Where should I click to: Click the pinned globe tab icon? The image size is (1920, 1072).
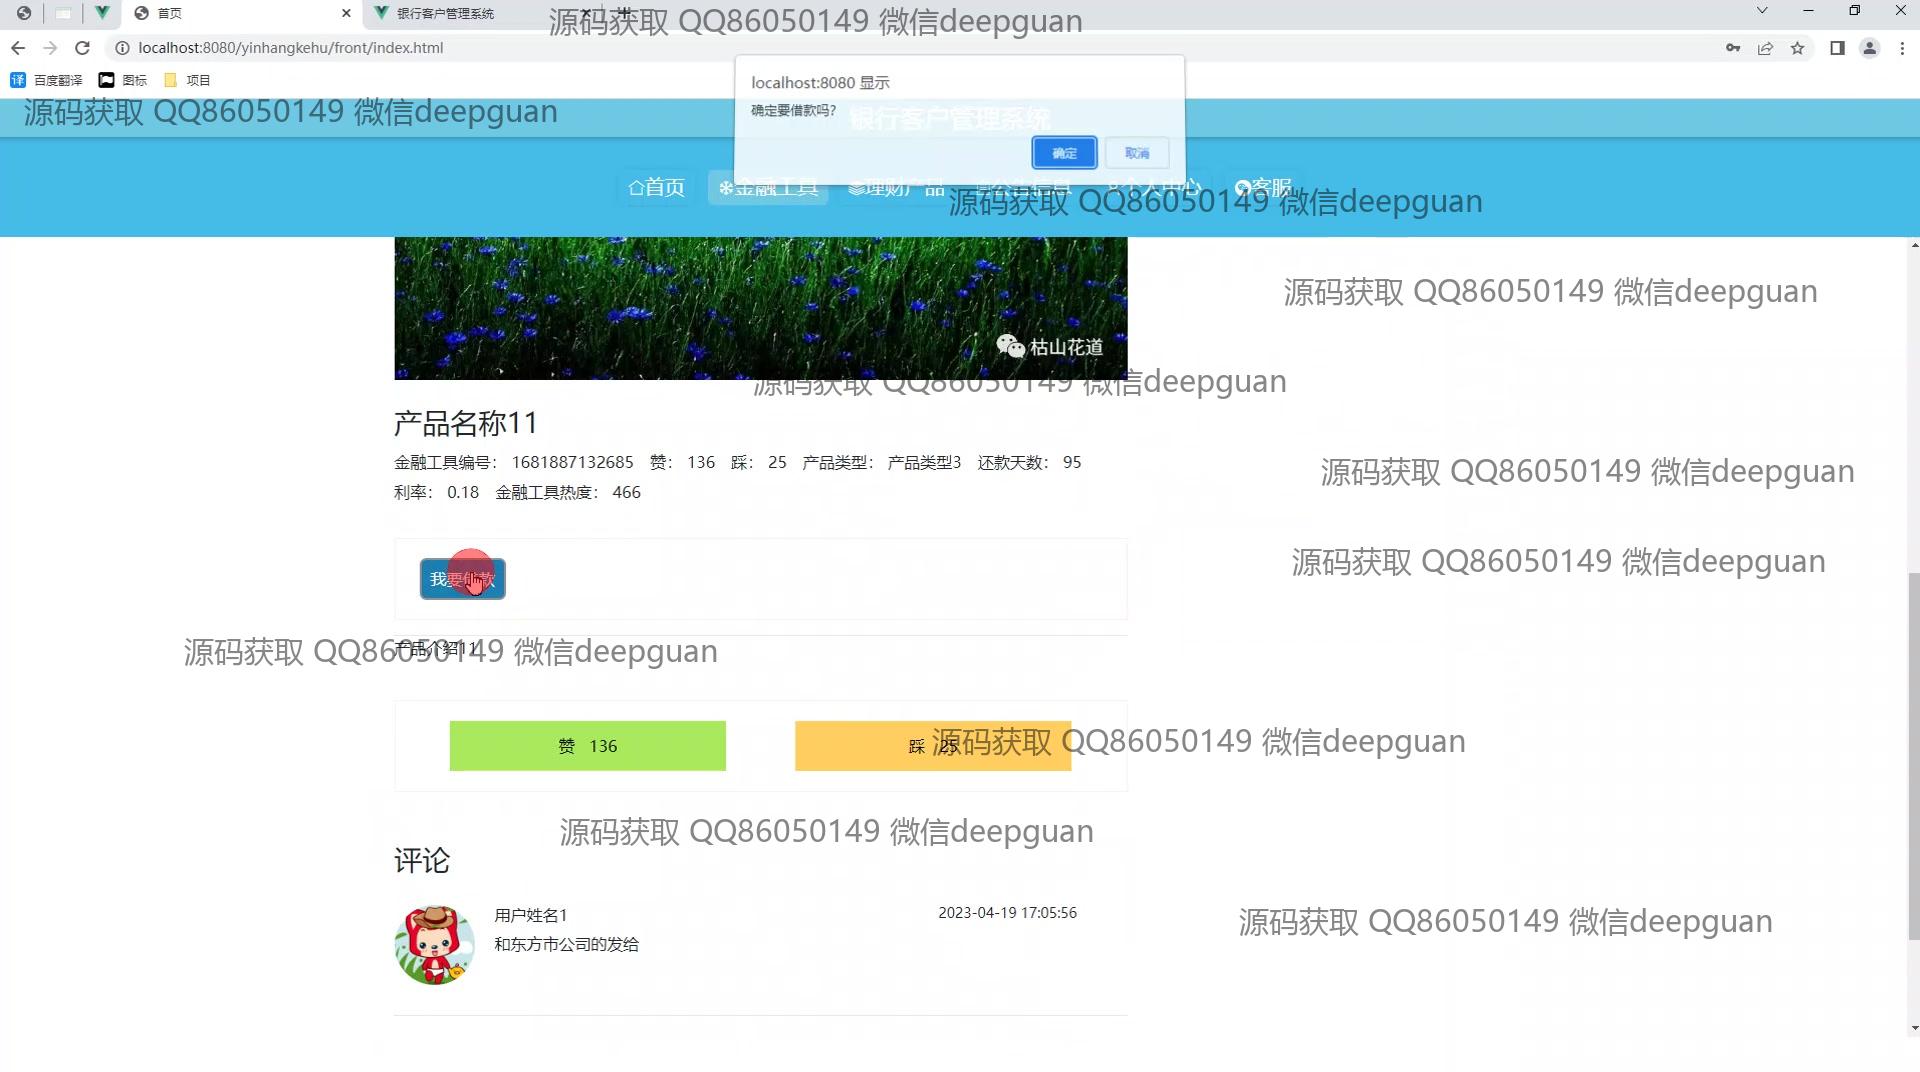[24, 13]
